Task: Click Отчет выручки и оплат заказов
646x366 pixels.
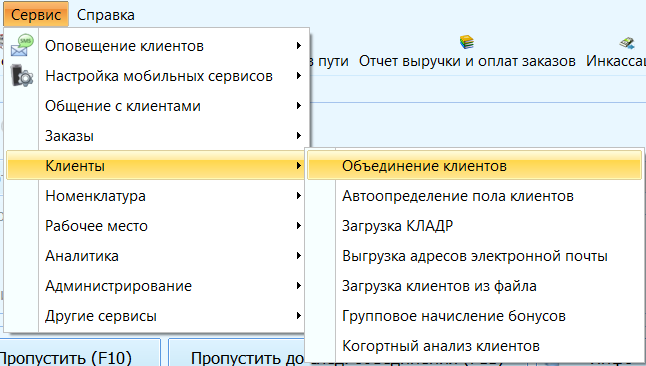Action: (x=467, y=61)
